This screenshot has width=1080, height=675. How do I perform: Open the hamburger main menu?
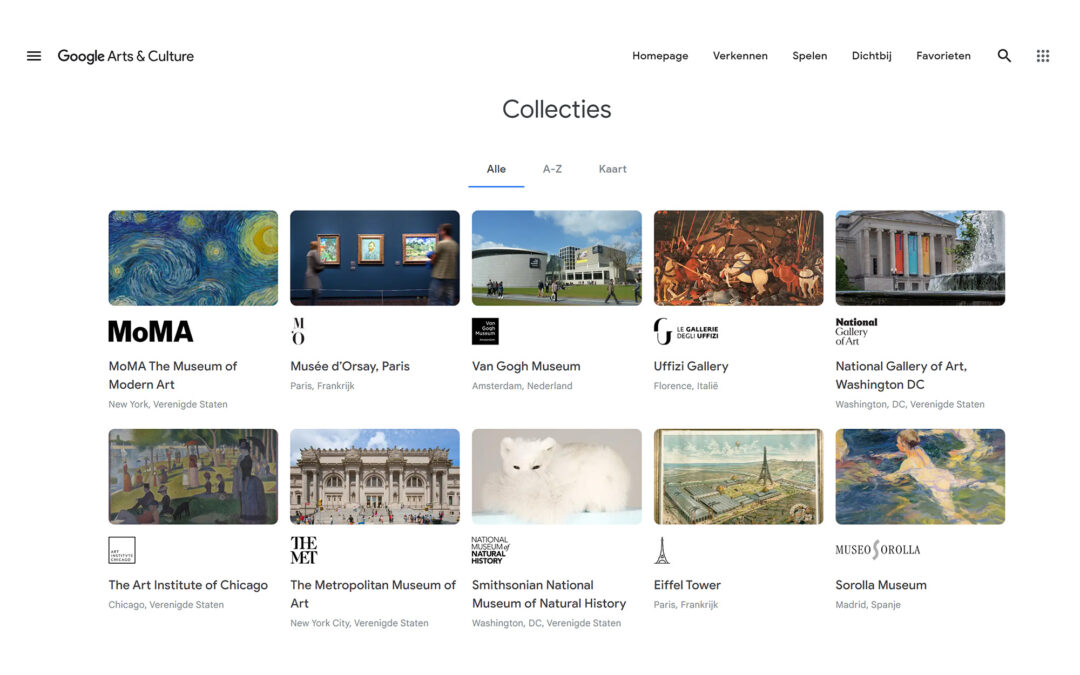(34, 56)
